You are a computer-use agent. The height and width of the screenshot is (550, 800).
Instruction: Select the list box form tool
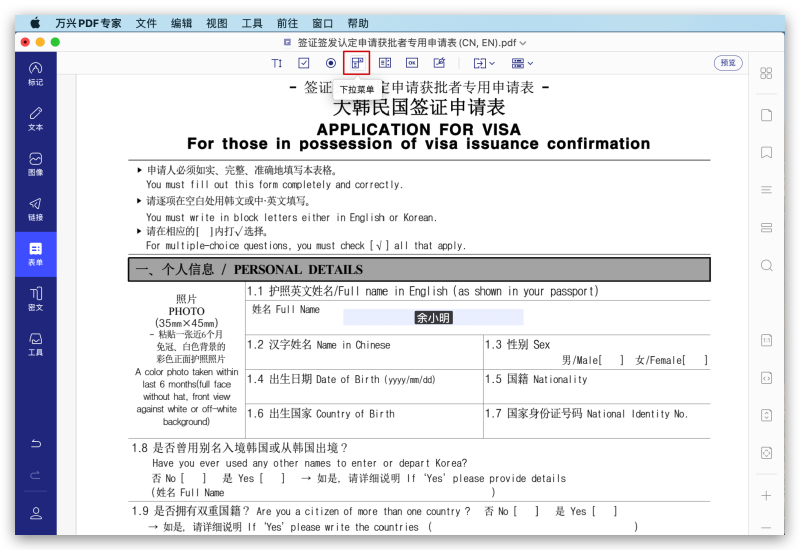(385, 63)
